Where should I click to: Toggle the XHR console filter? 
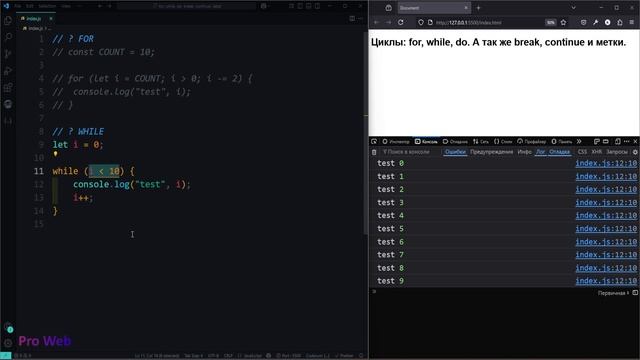coord(596,152)
